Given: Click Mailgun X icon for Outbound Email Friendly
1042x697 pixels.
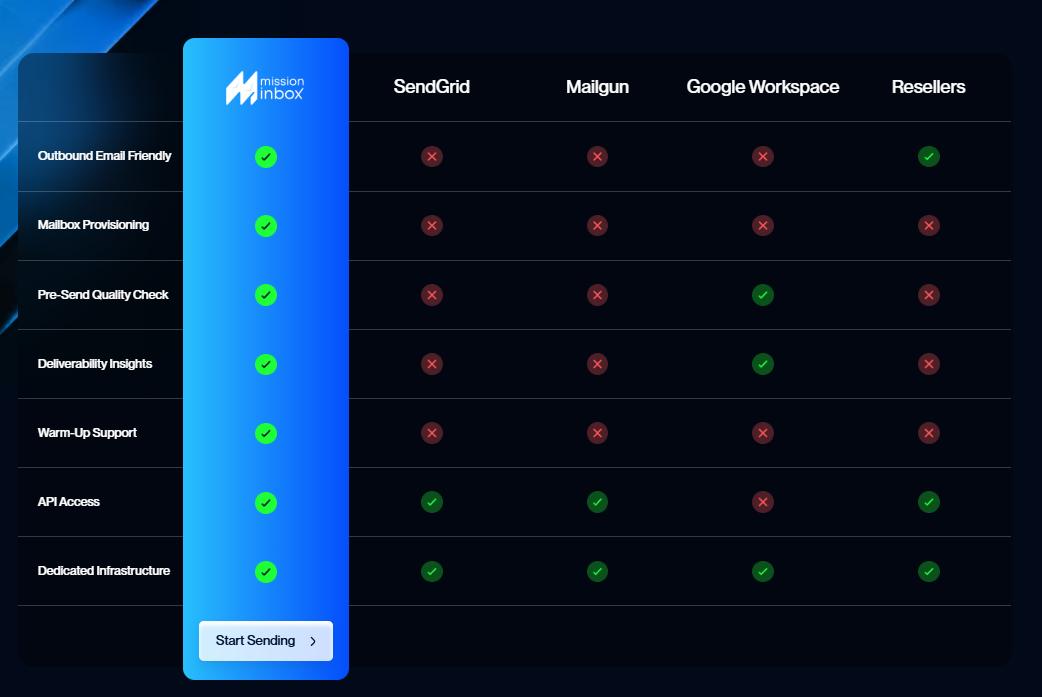Looking at the screenshot, I should click(x=597, y=157).
